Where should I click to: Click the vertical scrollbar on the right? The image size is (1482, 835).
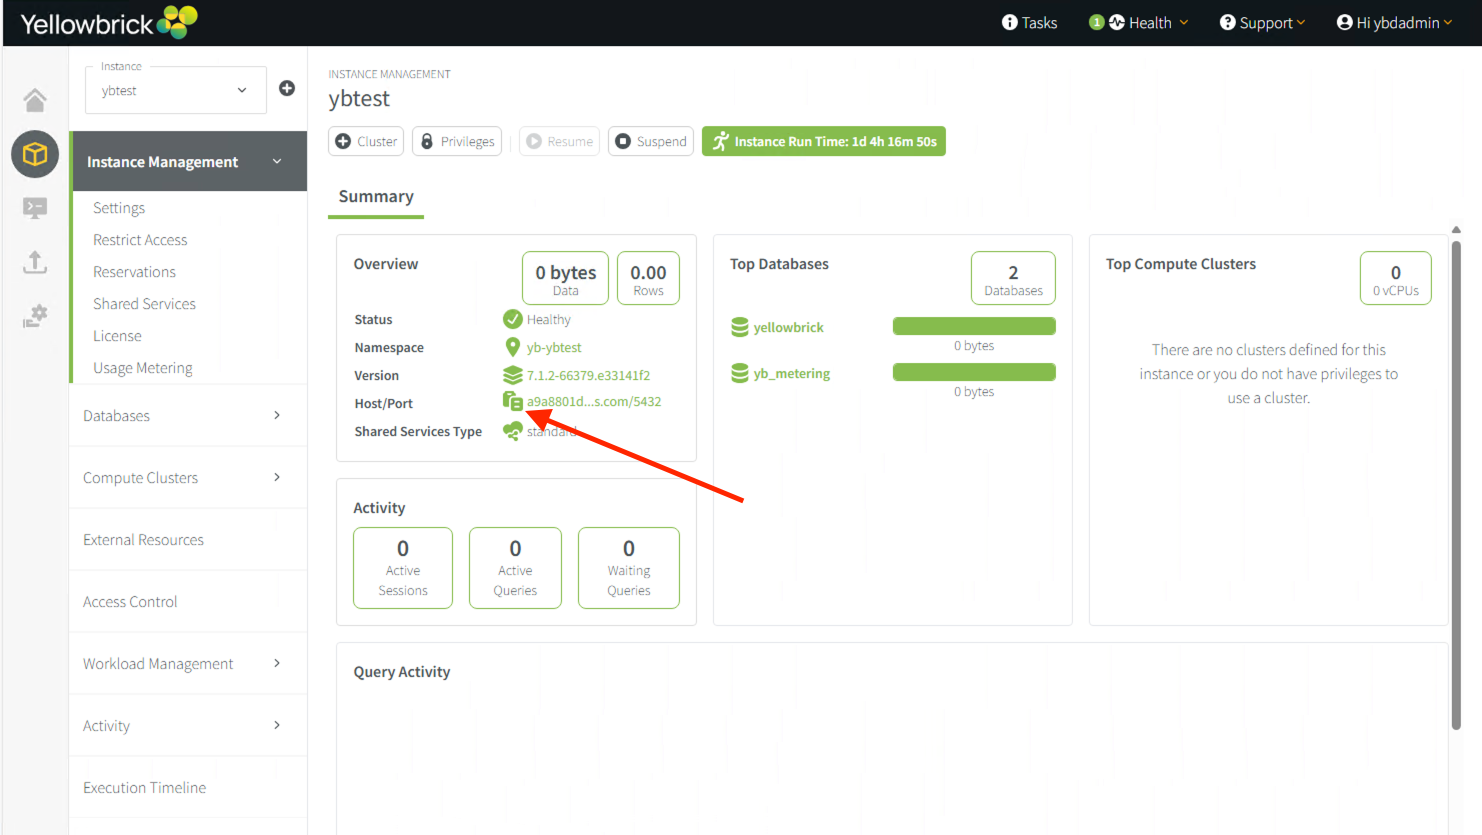(x=1455, y=480)
